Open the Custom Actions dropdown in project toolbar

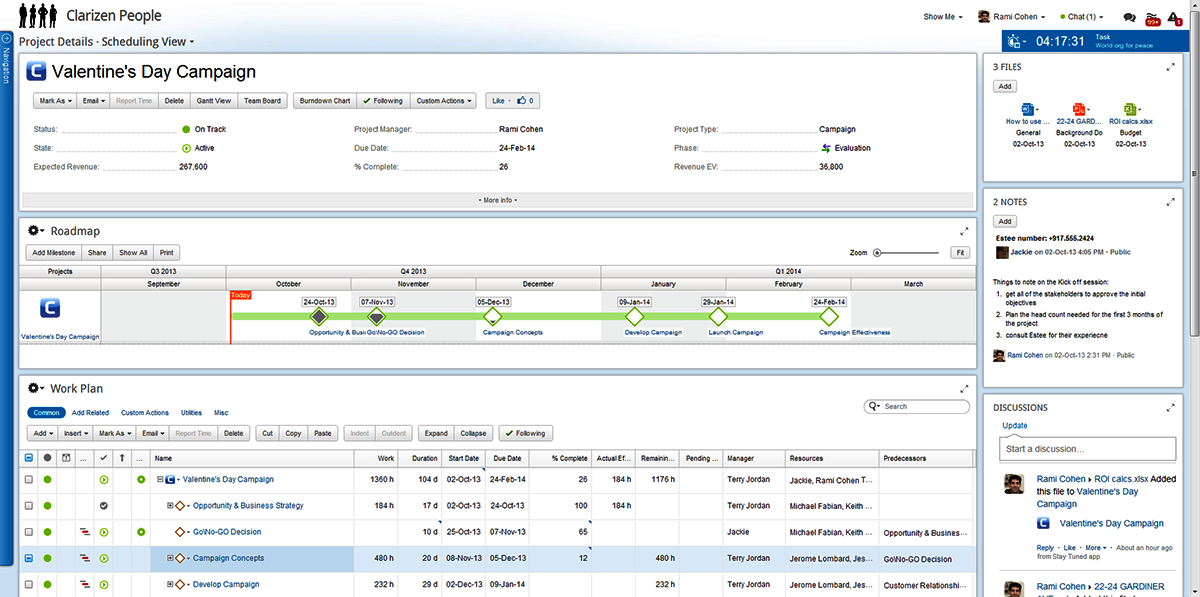[x=444, y=101]
